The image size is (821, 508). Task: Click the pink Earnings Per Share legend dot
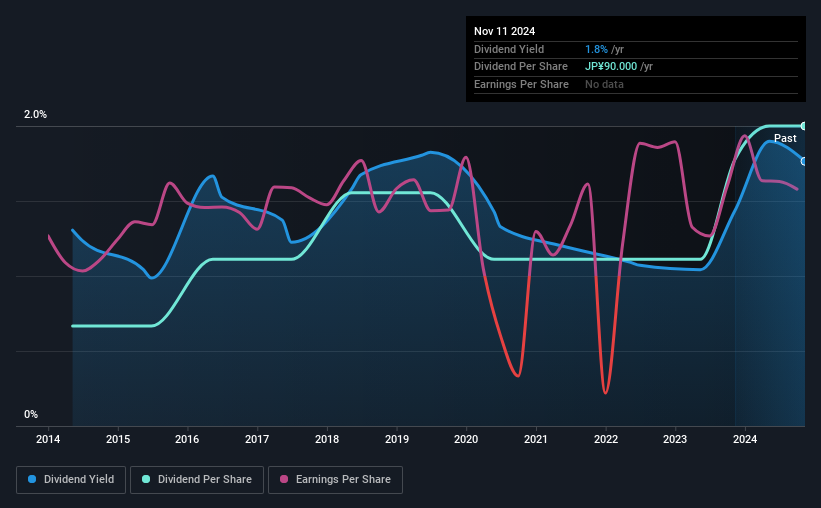coord(284,479)
